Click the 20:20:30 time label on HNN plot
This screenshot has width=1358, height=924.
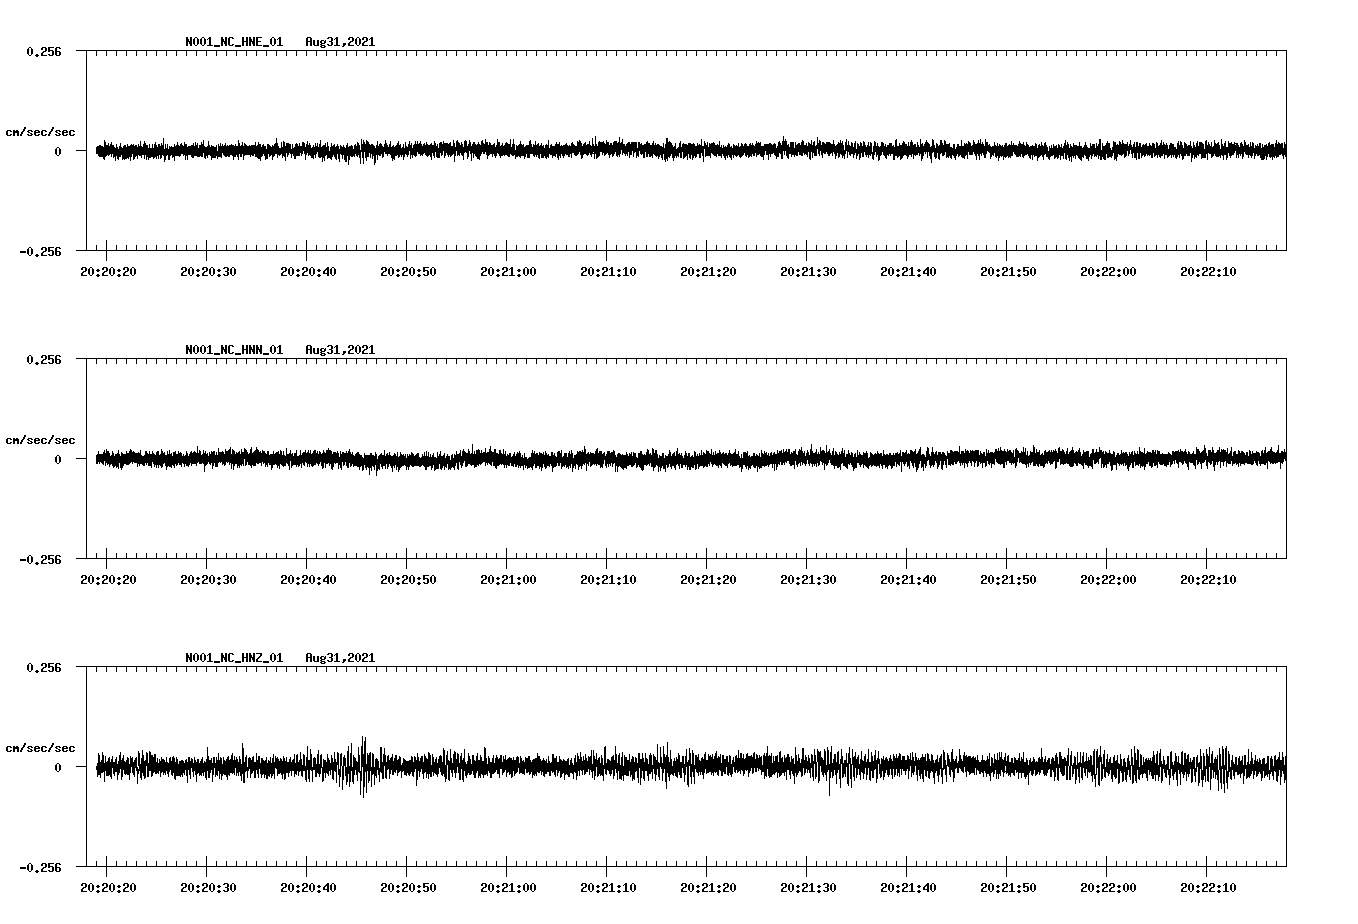[x=208, y=580]
